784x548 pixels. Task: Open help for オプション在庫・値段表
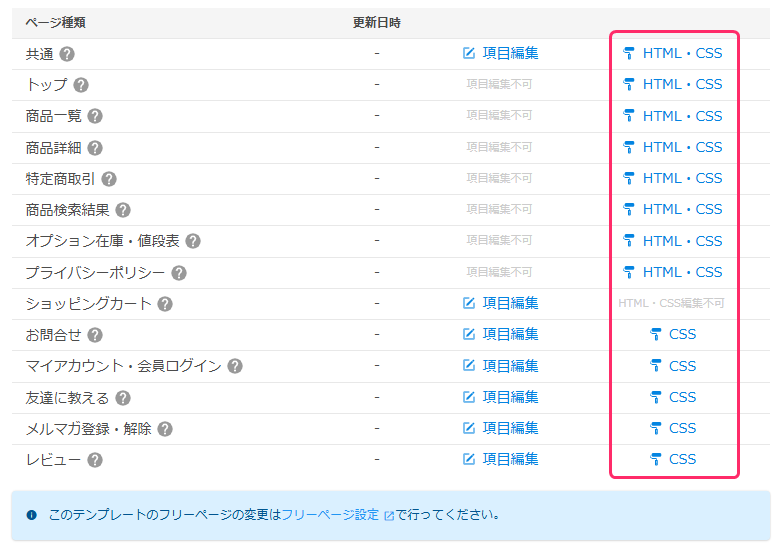[x=193, y=241]
